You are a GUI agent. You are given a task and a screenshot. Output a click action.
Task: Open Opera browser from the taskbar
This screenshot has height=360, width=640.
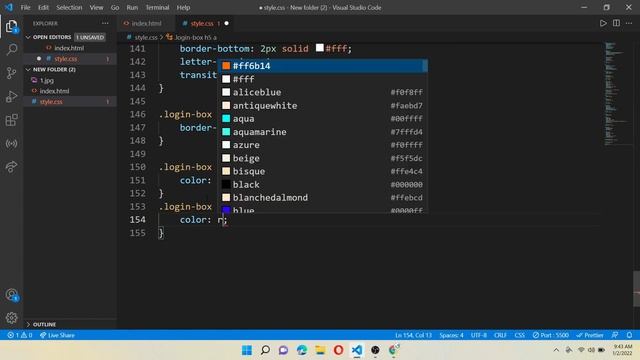coord(338,350)
